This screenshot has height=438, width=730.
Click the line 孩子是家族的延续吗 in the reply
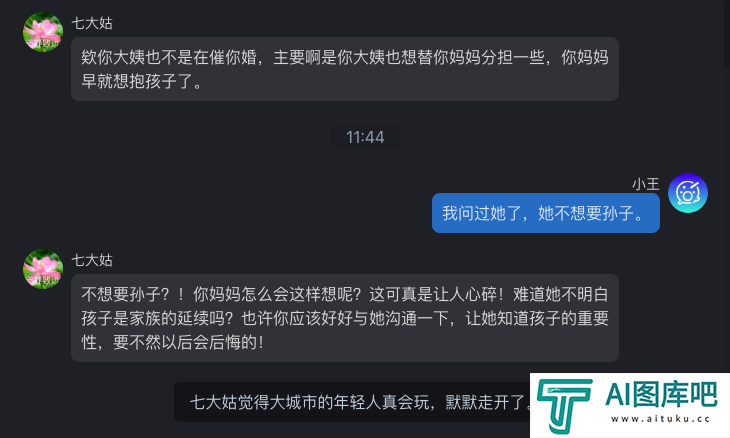157,318
